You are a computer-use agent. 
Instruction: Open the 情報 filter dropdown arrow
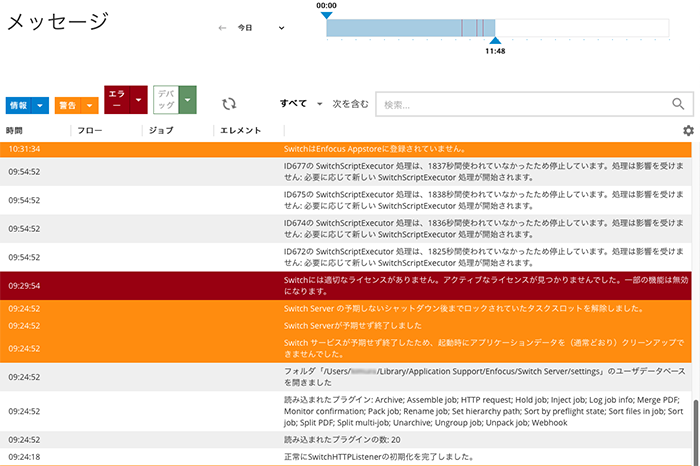point(40,105)
